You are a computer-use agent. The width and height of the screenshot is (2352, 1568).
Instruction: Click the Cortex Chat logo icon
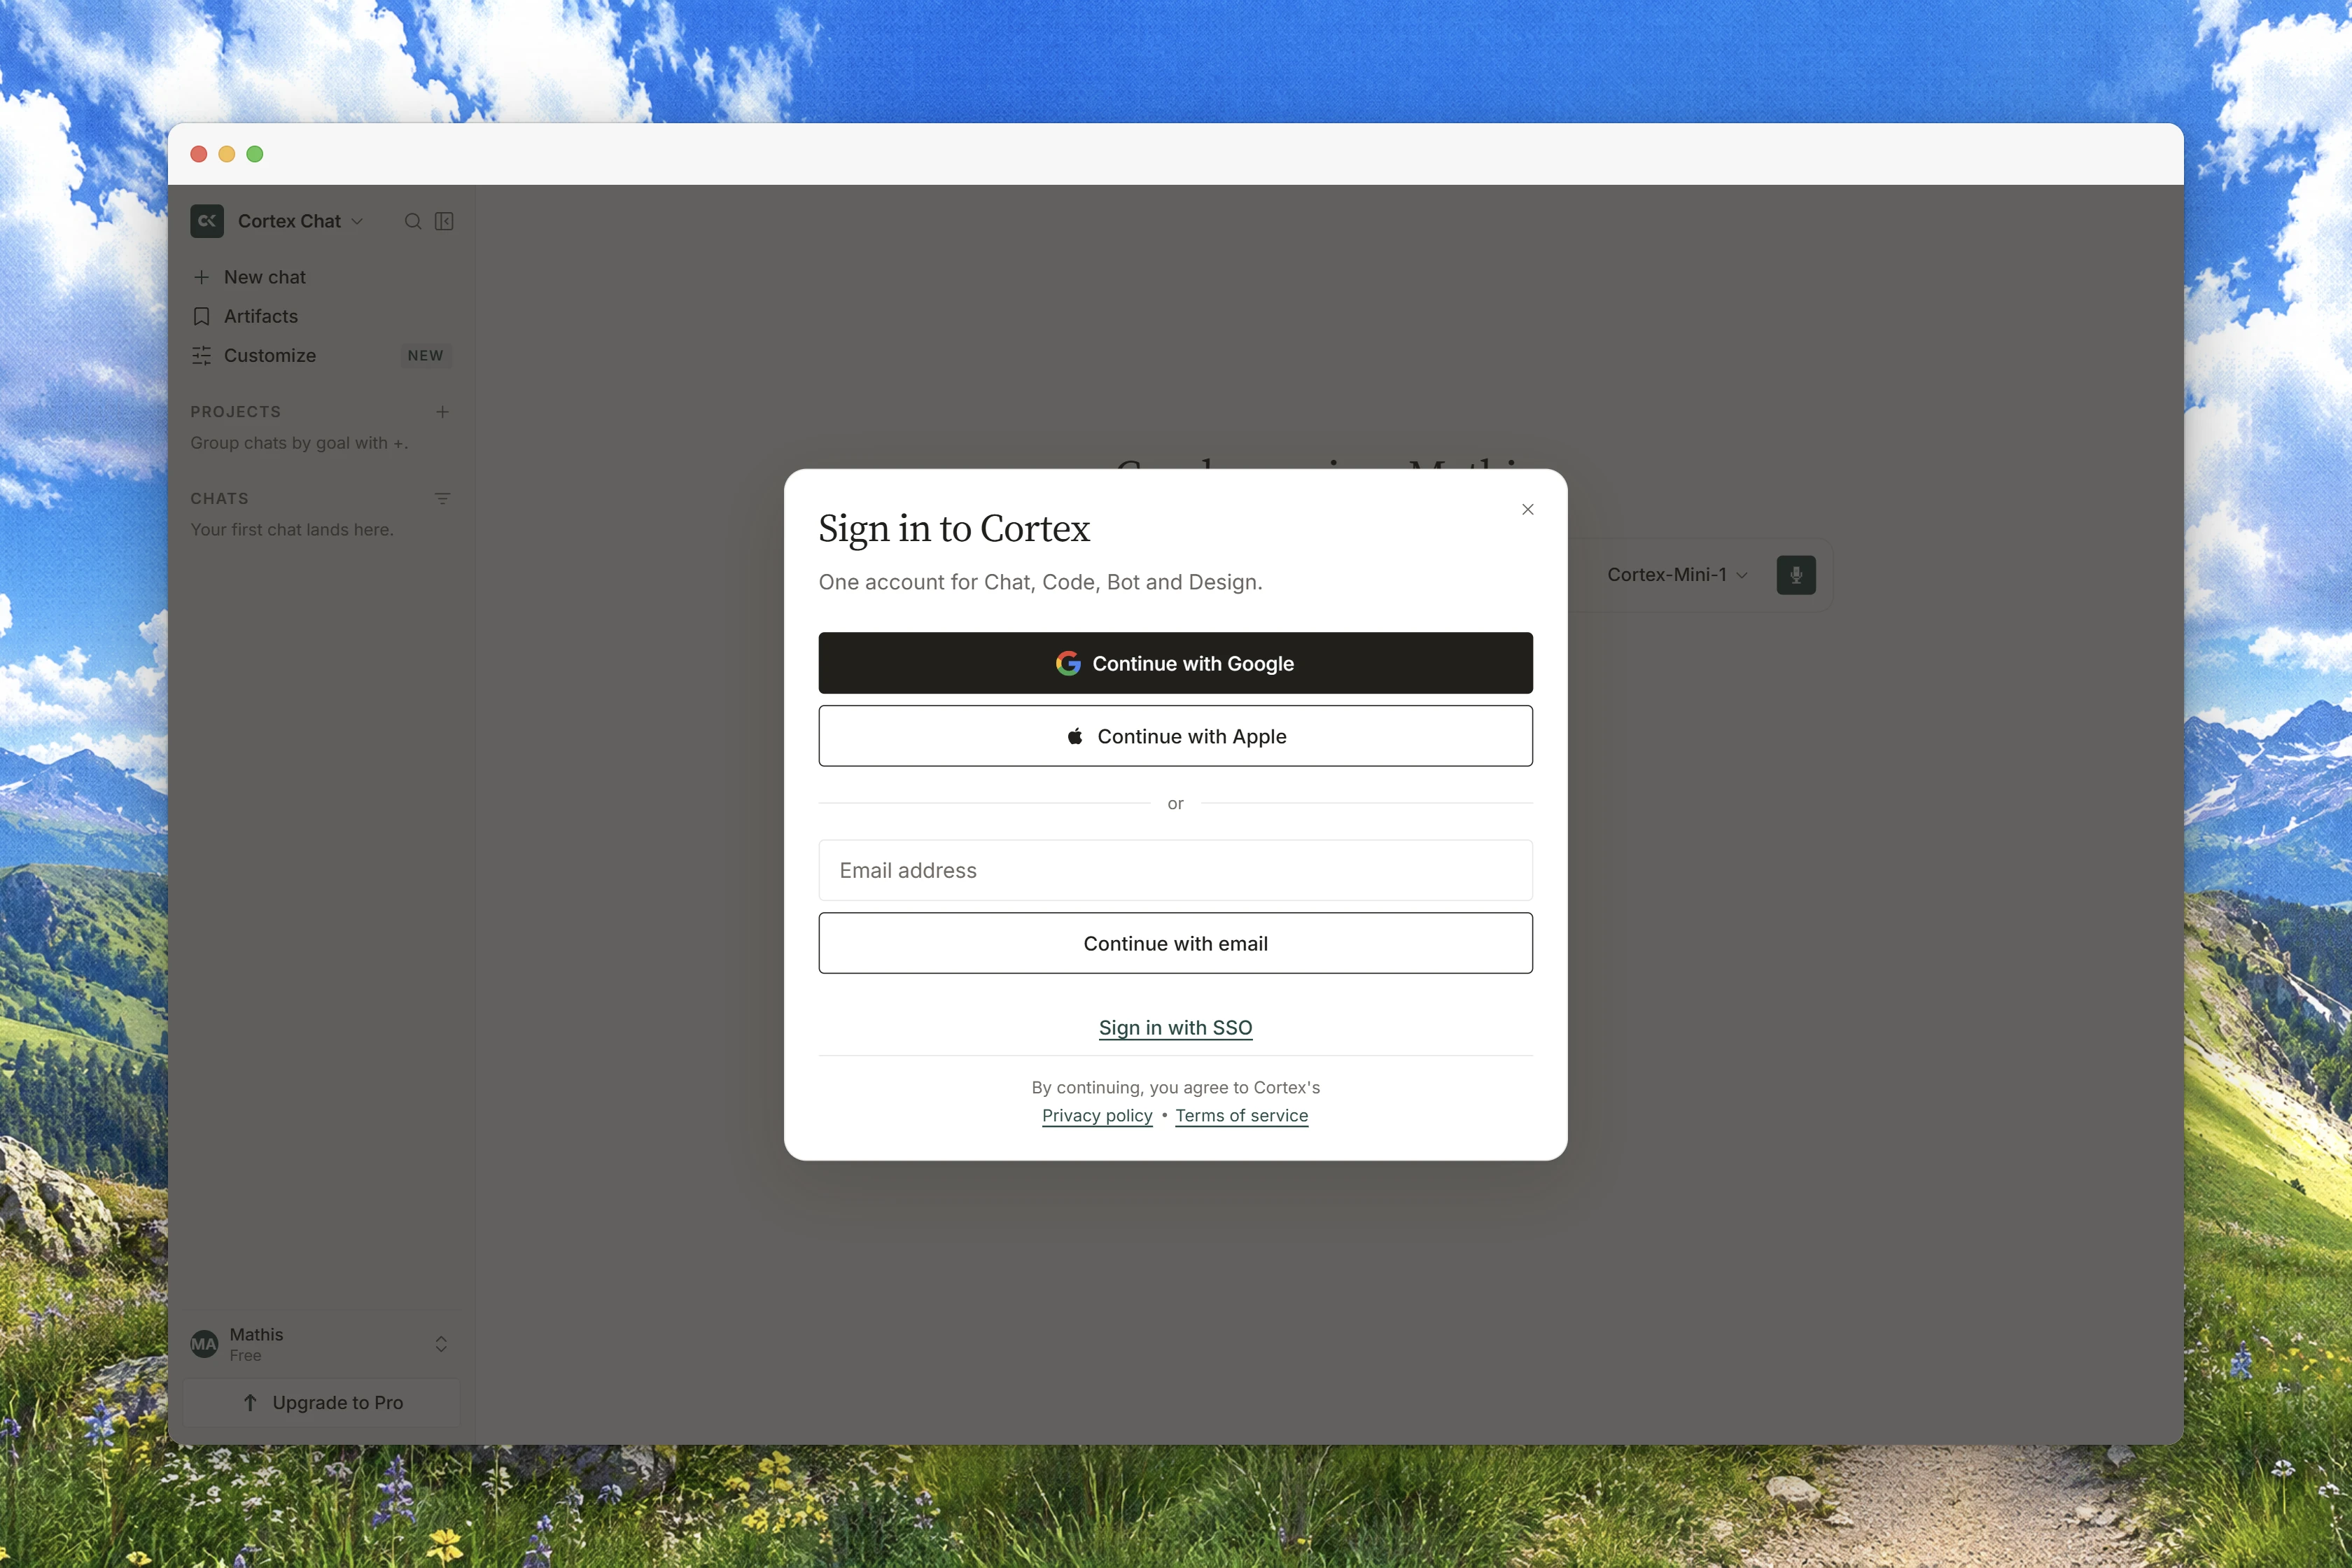(207, 221)
